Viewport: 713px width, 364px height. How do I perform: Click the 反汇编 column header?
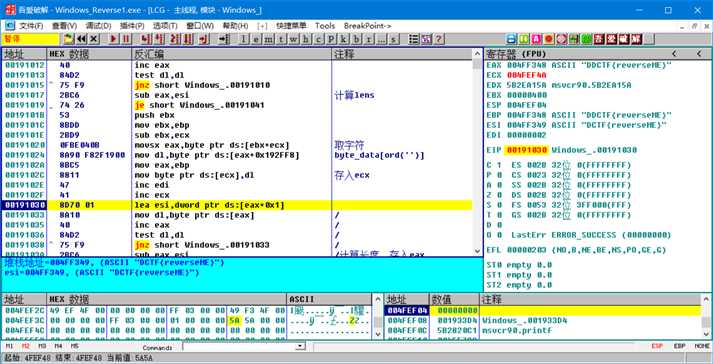[x=231, y=54]
